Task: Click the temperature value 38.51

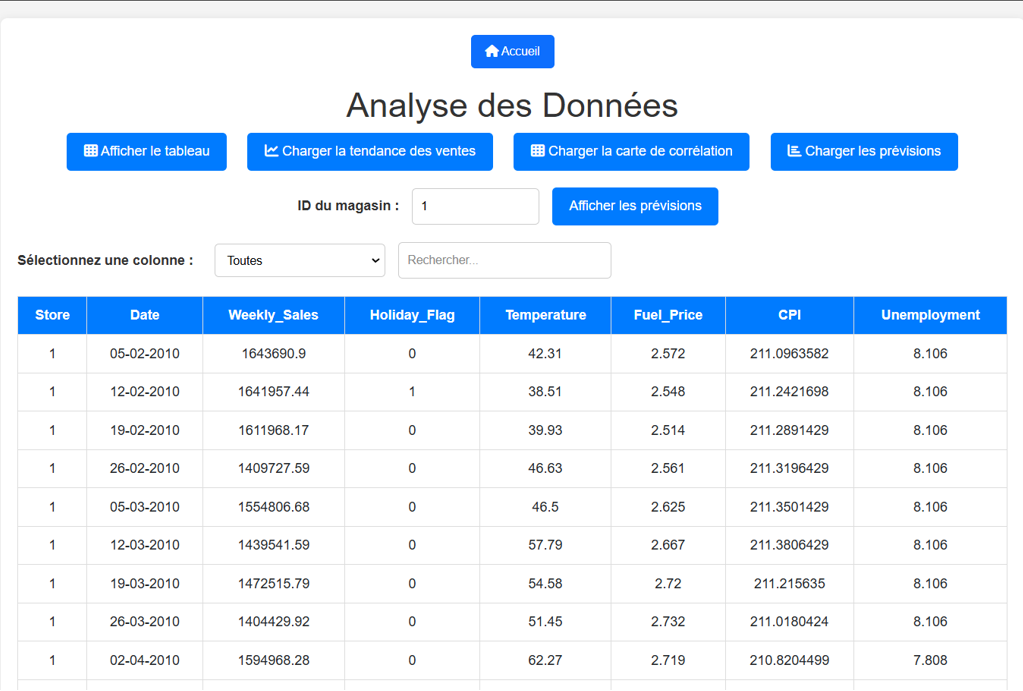Action: [x=545, y=392]
